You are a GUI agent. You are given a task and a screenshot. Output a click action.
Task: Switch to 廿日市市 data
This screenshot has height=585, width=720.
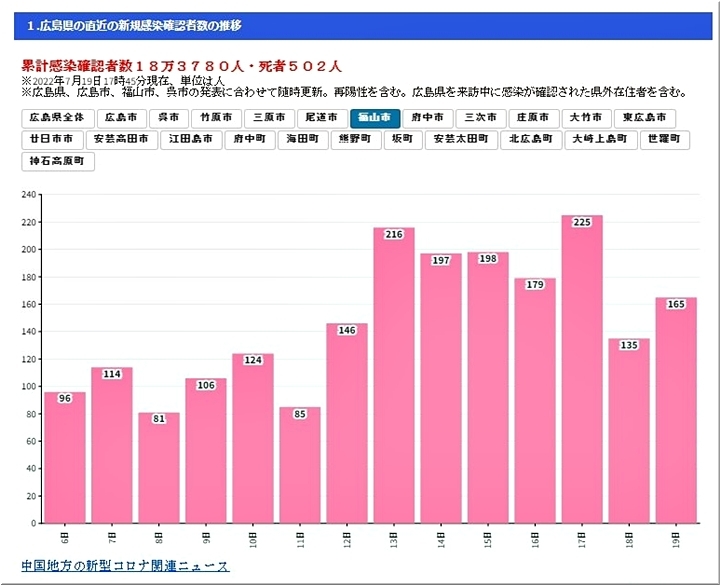[x=51, y=140]
